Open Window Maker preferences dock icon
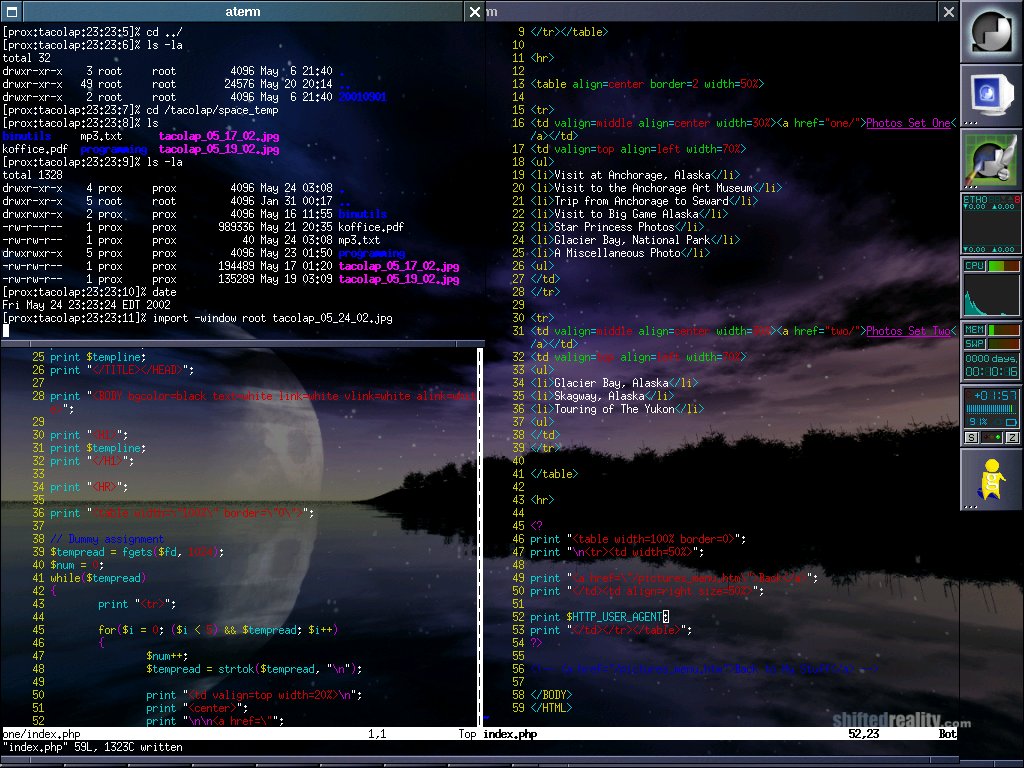The width and height of the screenshot is (1024, 768). pyautogui.click(x=991, y=159)
